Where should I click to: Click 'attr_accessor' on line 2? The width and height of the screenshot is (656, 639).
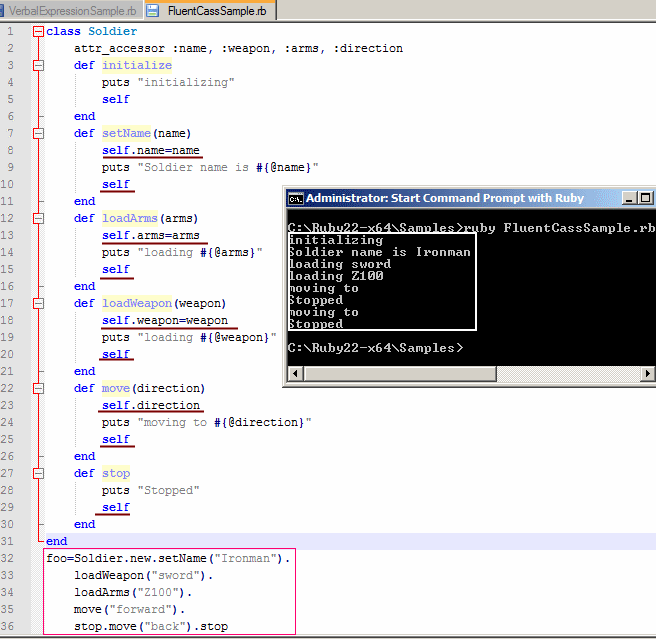point(119,49)
